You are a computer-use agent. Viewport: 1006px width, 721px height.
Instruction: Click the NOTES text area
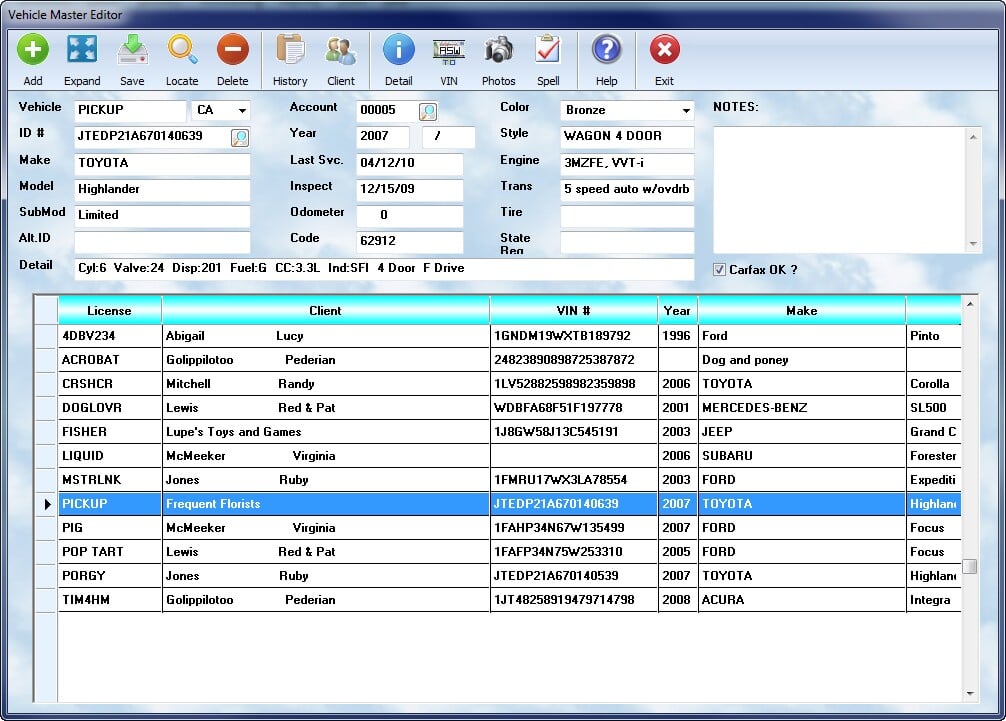pyautogui.click(x=839, y=189)
